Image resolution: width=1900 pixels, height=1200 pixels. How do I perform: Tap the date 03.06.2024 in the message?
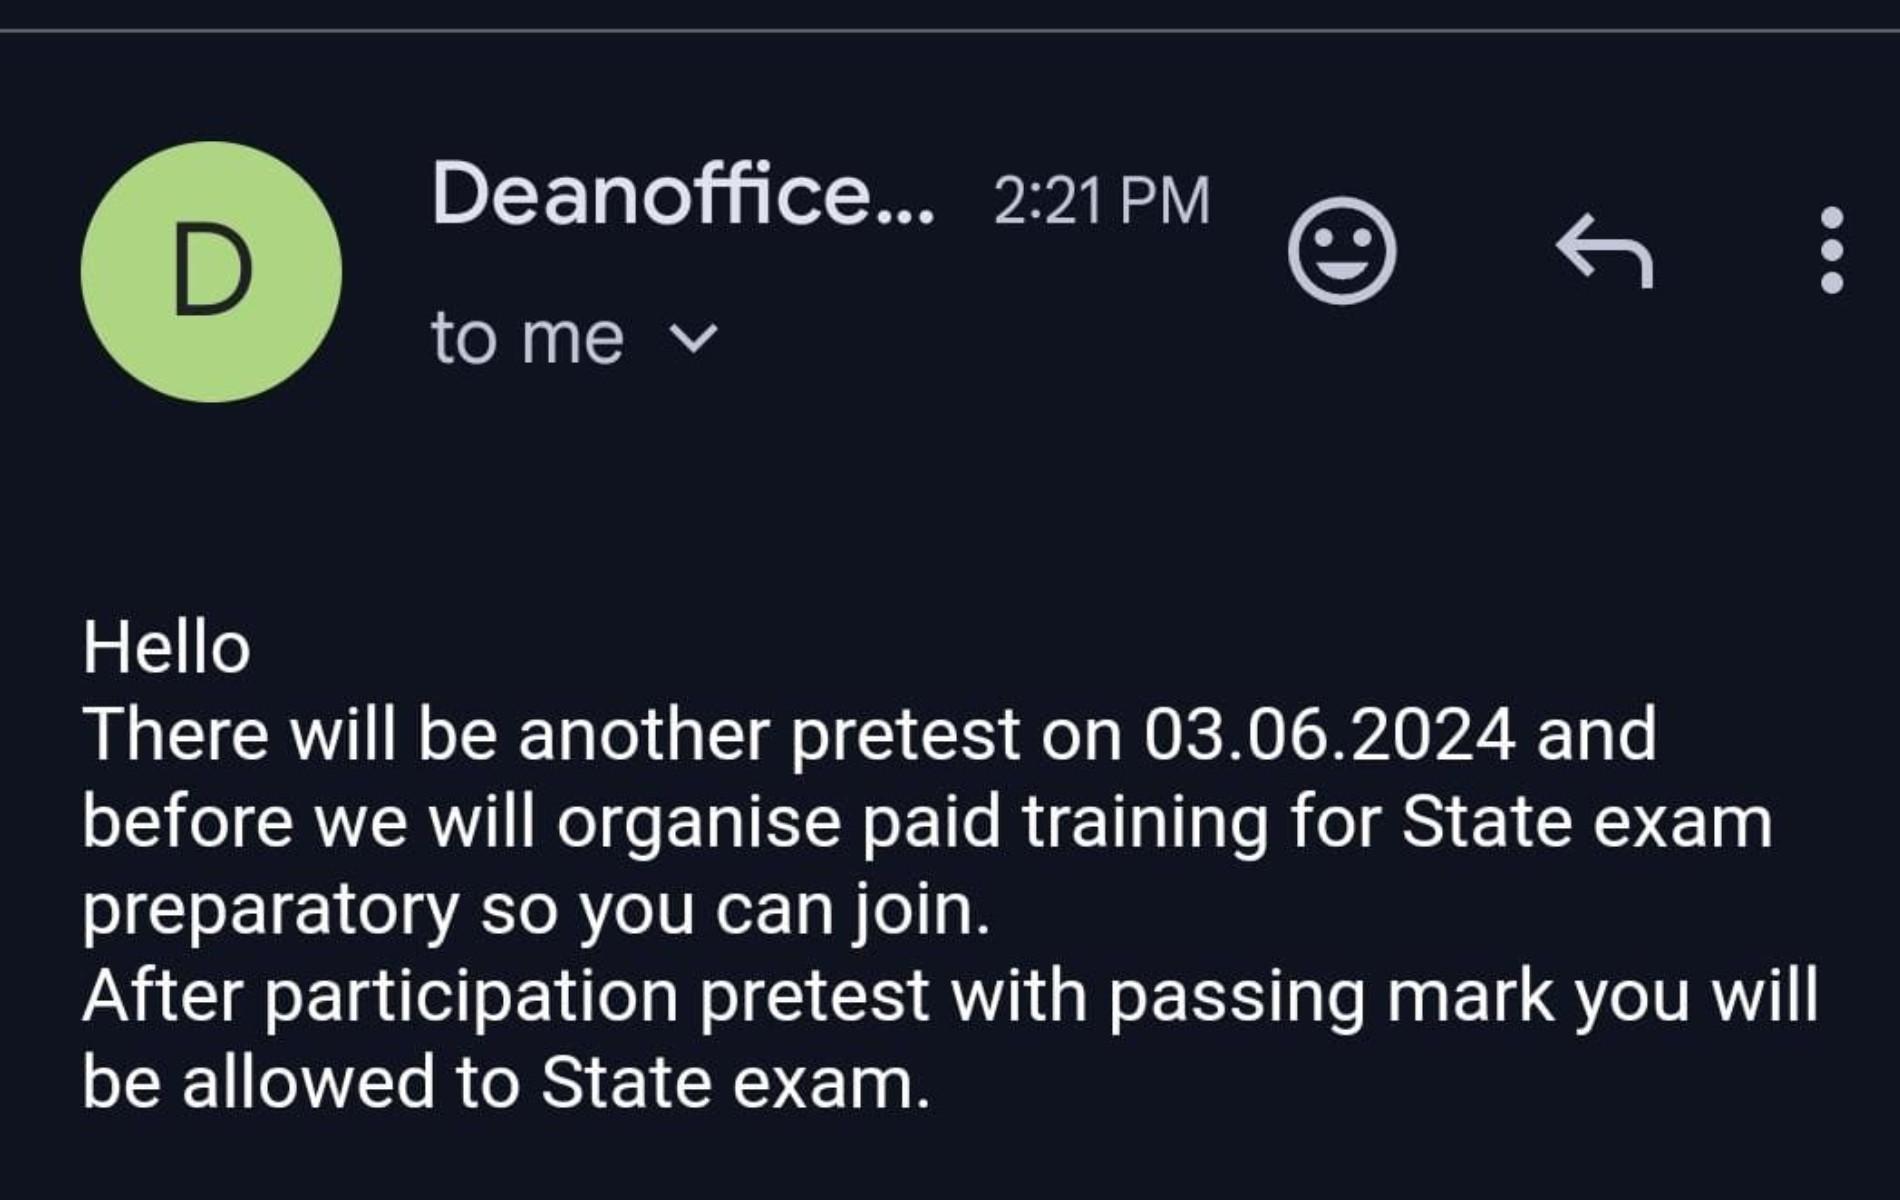[1329, 735]
